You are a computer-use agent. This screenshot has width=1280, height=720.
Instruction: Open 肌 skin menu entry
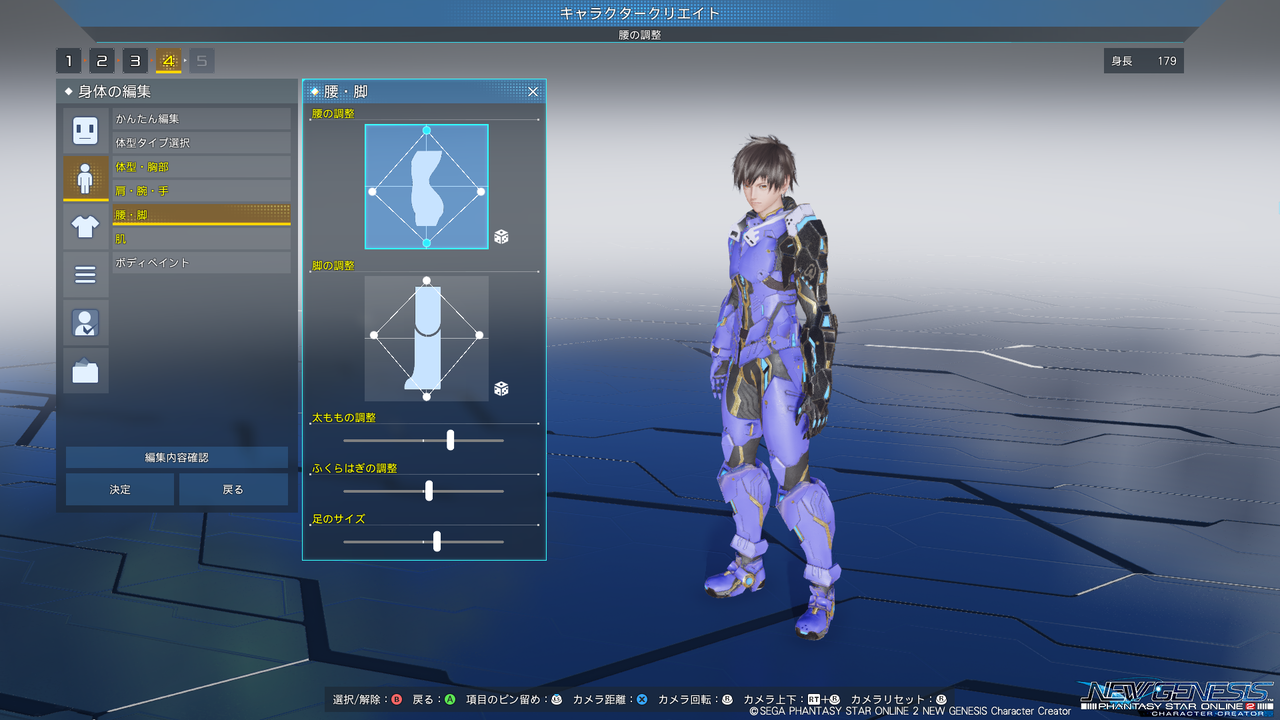coord(201,239)
